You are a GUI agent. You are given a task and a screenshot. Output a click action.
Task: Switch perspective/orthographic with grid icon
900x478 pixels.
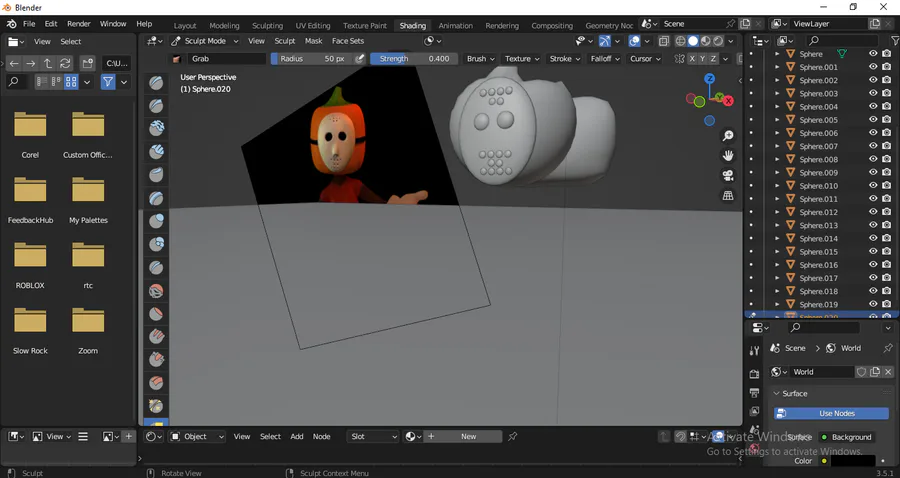(728, 196)
